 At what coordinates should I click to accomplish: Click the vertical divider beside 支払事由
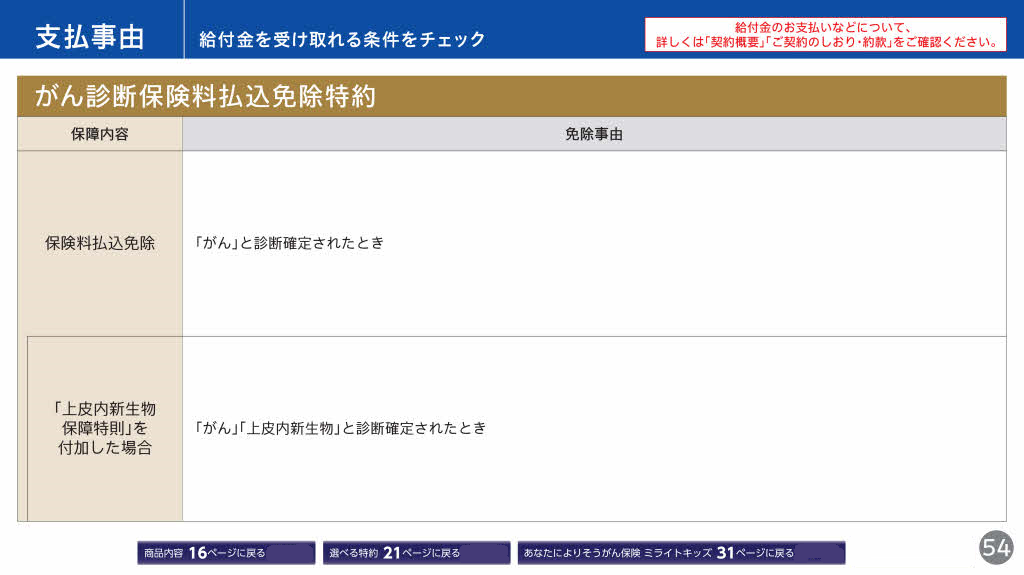(x=185, y=30)
